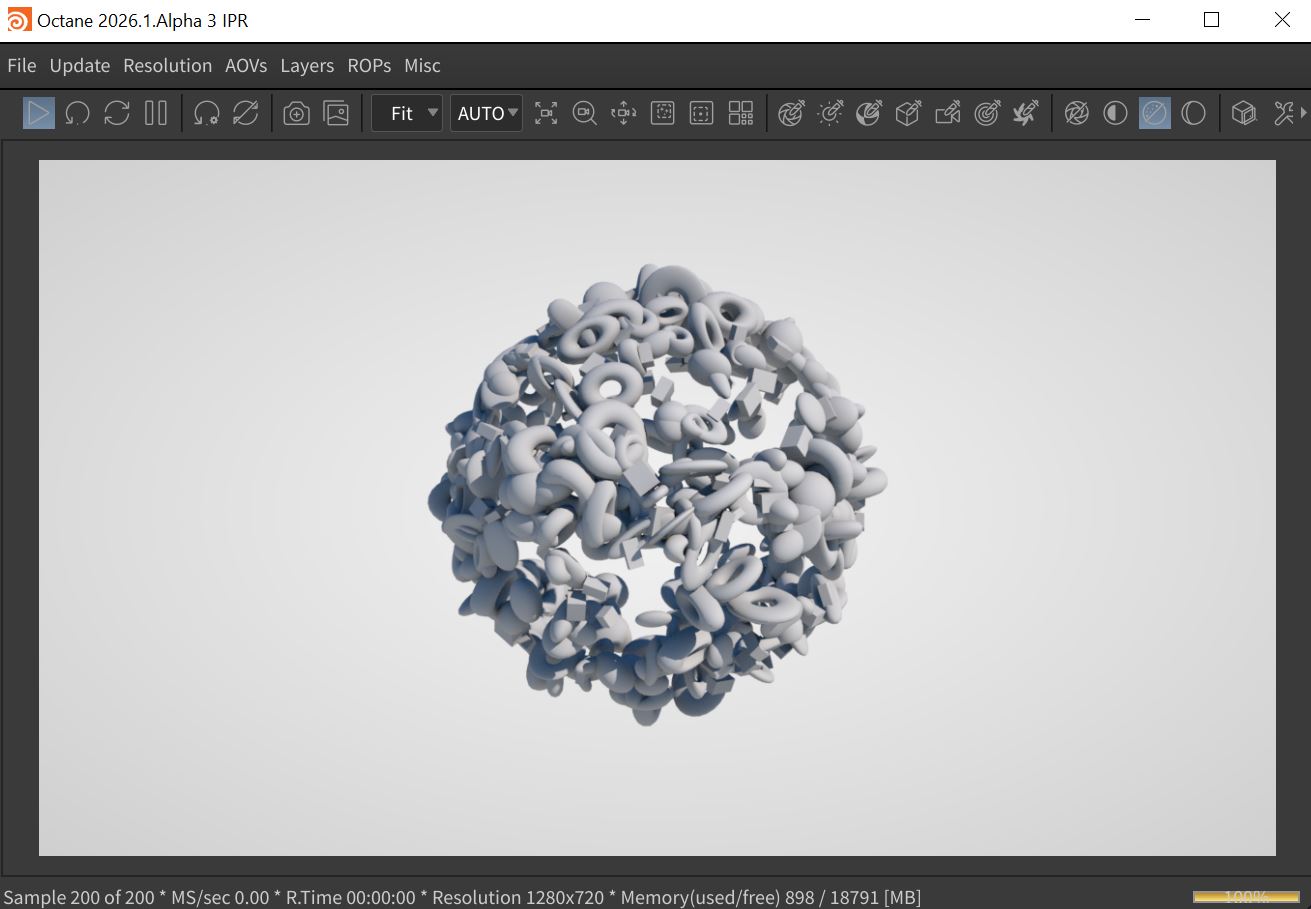Open the ROPs menu
Screen dimensions: 1311x909
click(369, 65)
